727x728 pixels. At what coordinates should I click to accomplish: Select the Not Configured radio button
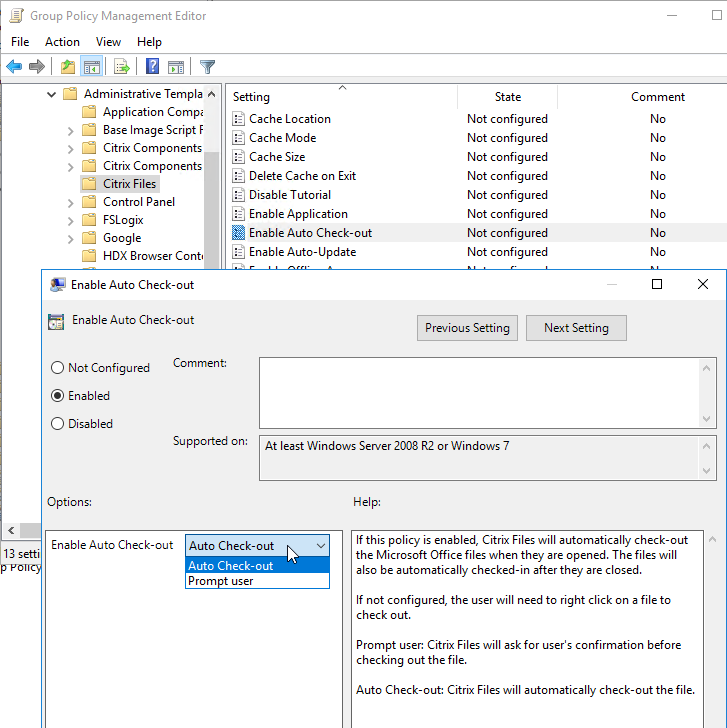(57, 368)
